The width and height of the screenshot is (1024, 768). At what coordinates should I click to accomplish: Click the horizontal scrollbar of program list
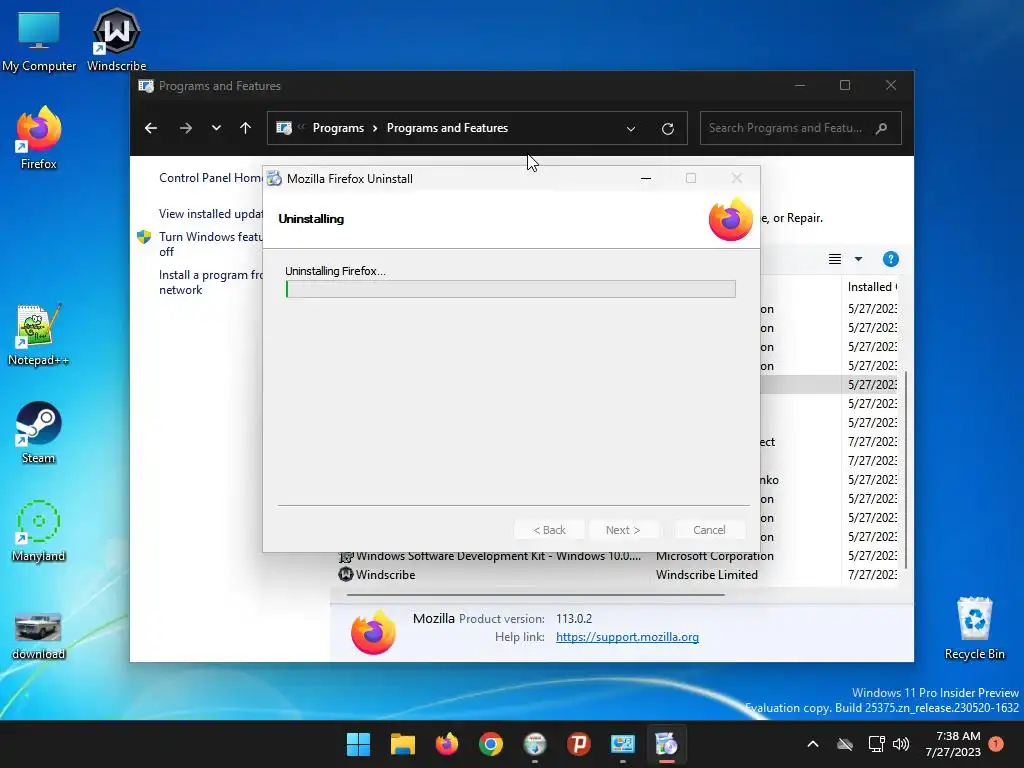(x=536, y=595)
